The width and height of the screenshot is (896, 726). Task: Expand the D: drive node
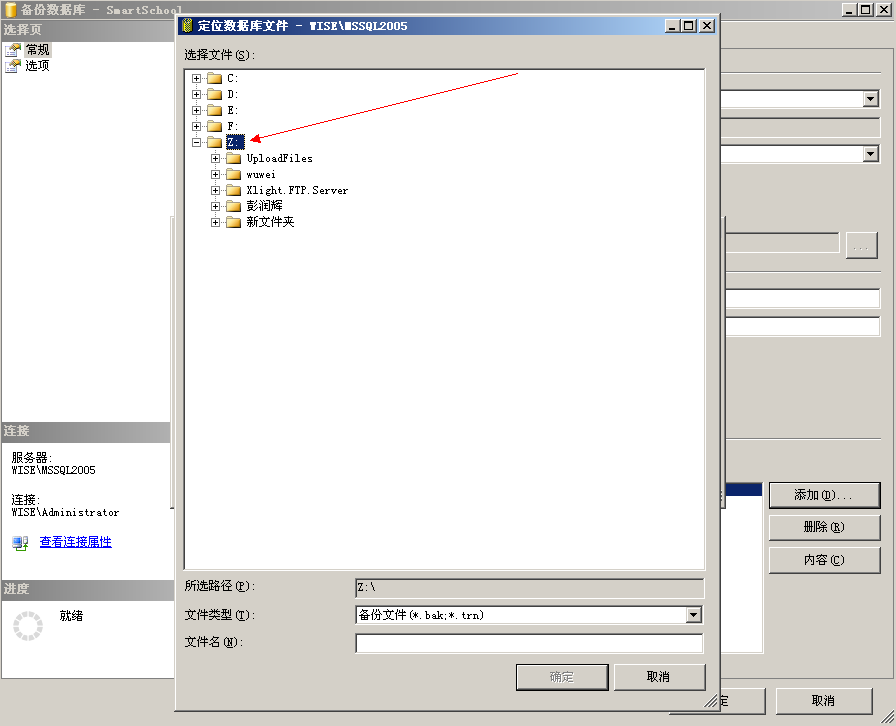pos(197,94)
